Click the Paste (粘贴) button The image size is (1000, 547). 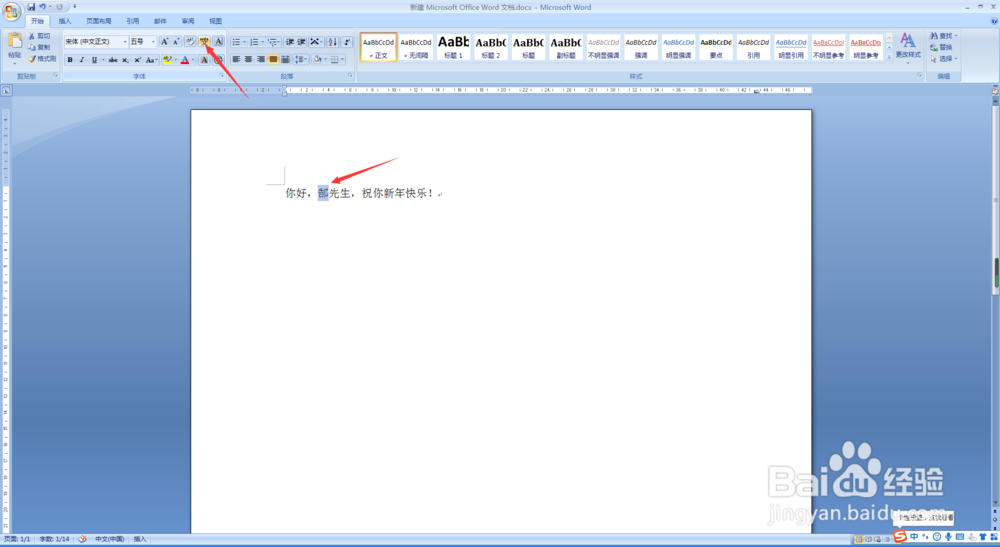point(15,48)
